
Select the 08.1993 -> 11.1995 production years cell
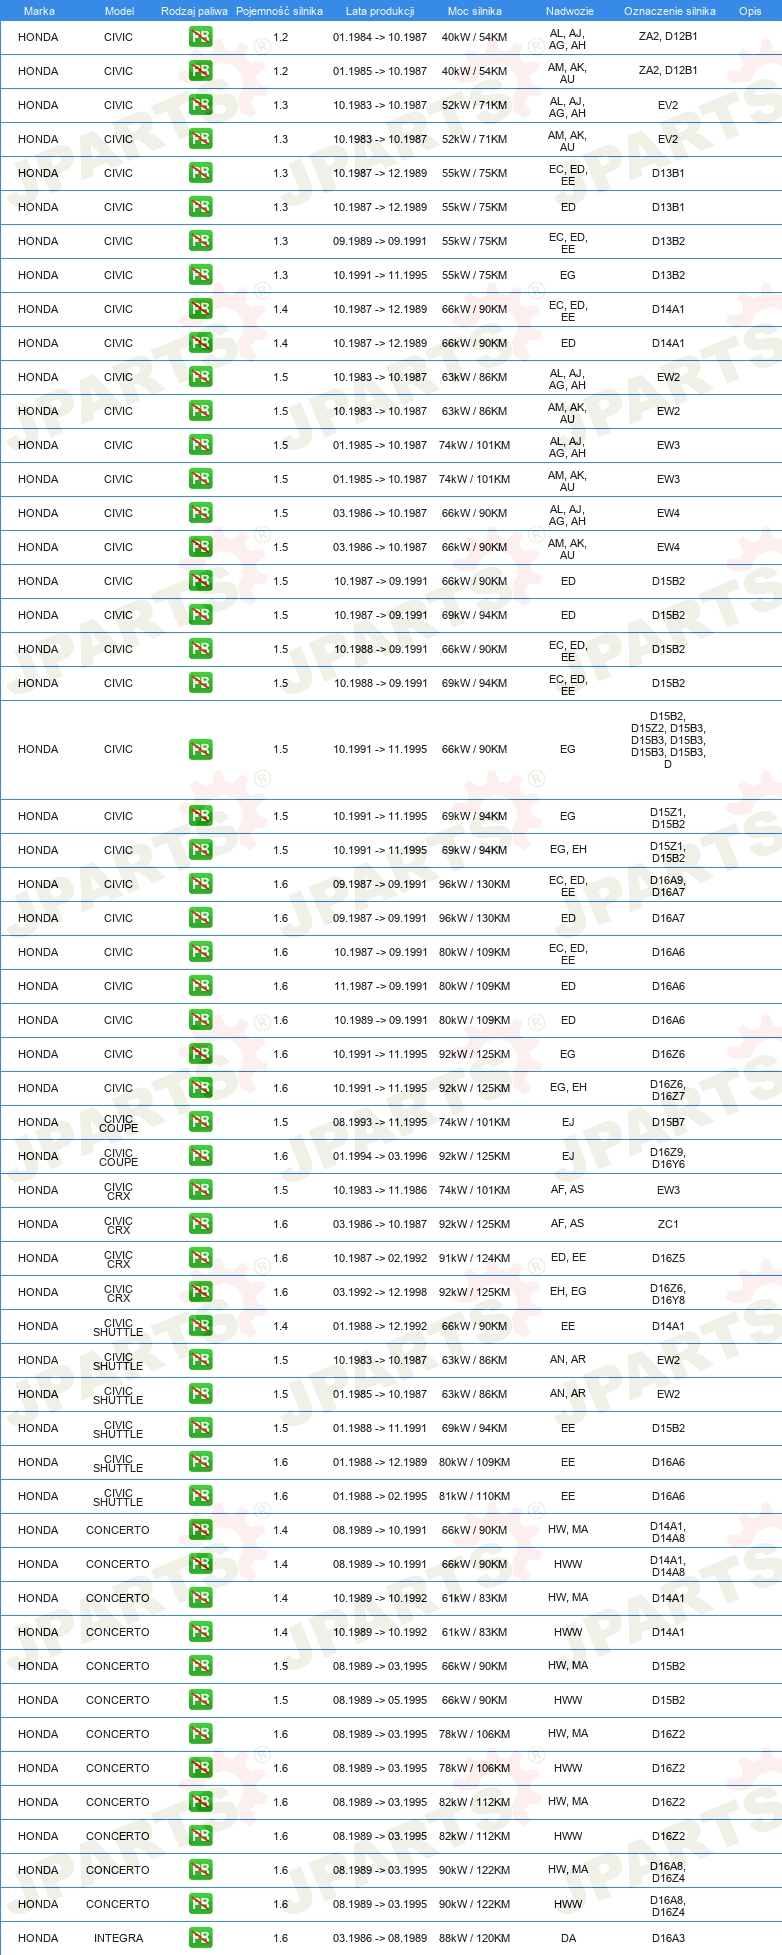(x=380, y=1122)
